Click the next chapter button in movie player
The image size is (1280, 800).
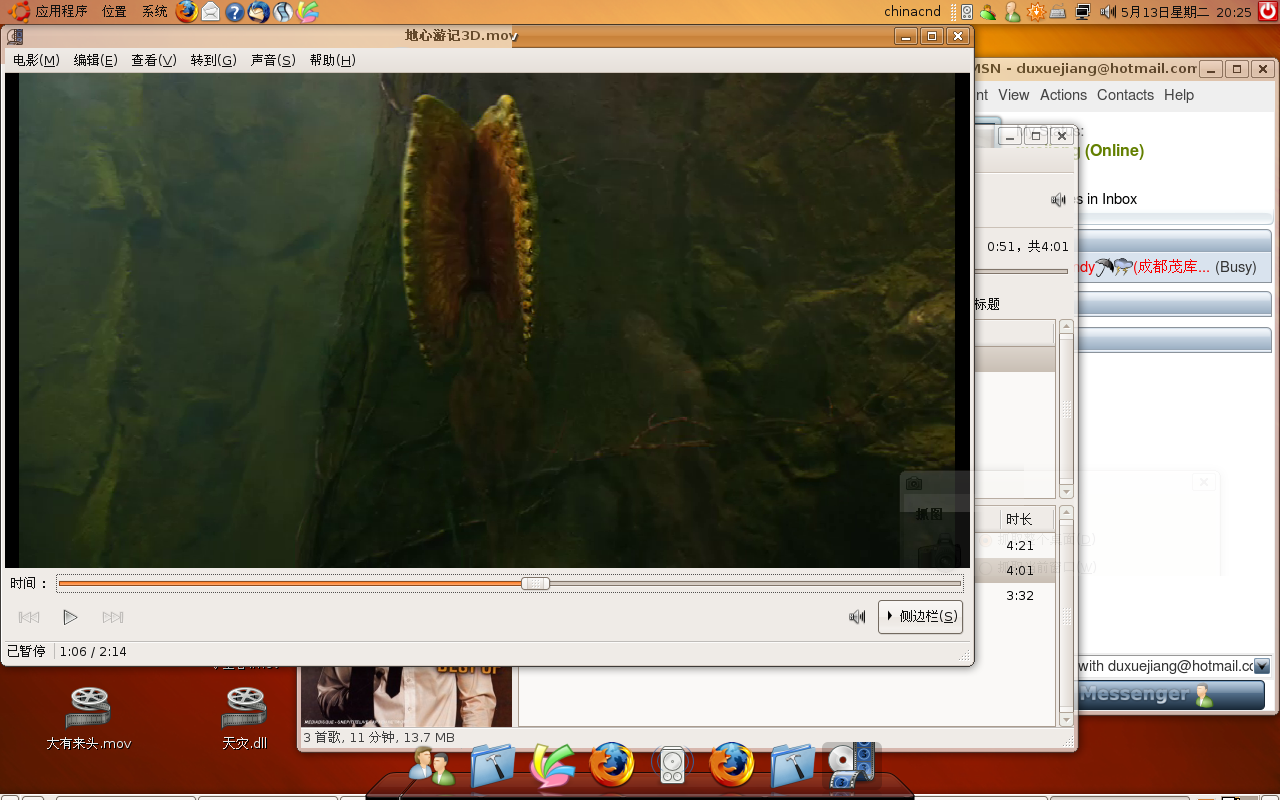coord(113,617)
